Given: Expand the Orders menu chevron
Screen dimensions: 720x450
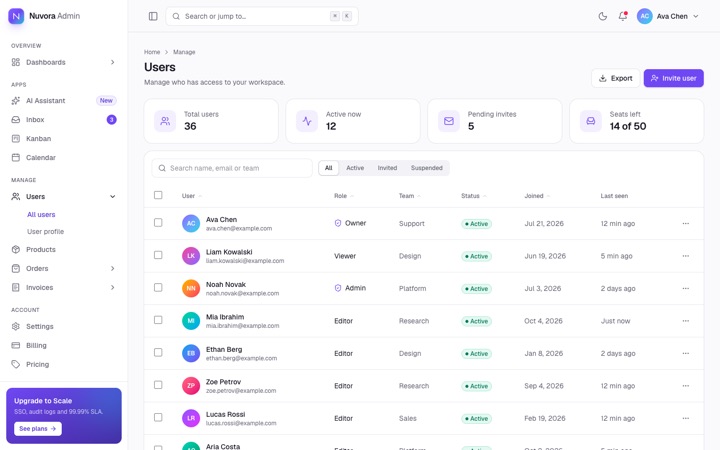Looking at the screenshot, I should point(112,269).
